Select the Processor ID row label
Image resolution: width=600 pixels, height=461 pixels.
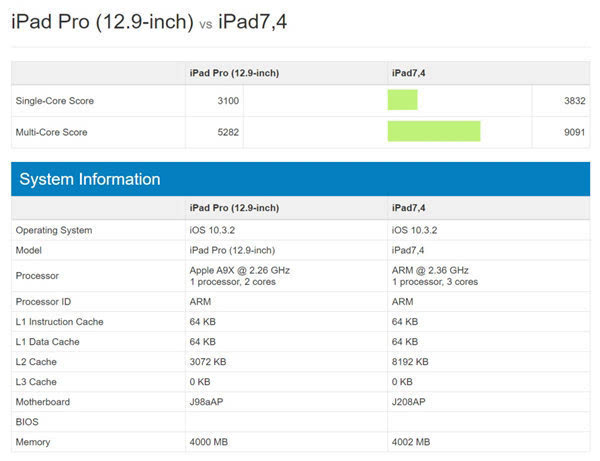tap(43, 301)
